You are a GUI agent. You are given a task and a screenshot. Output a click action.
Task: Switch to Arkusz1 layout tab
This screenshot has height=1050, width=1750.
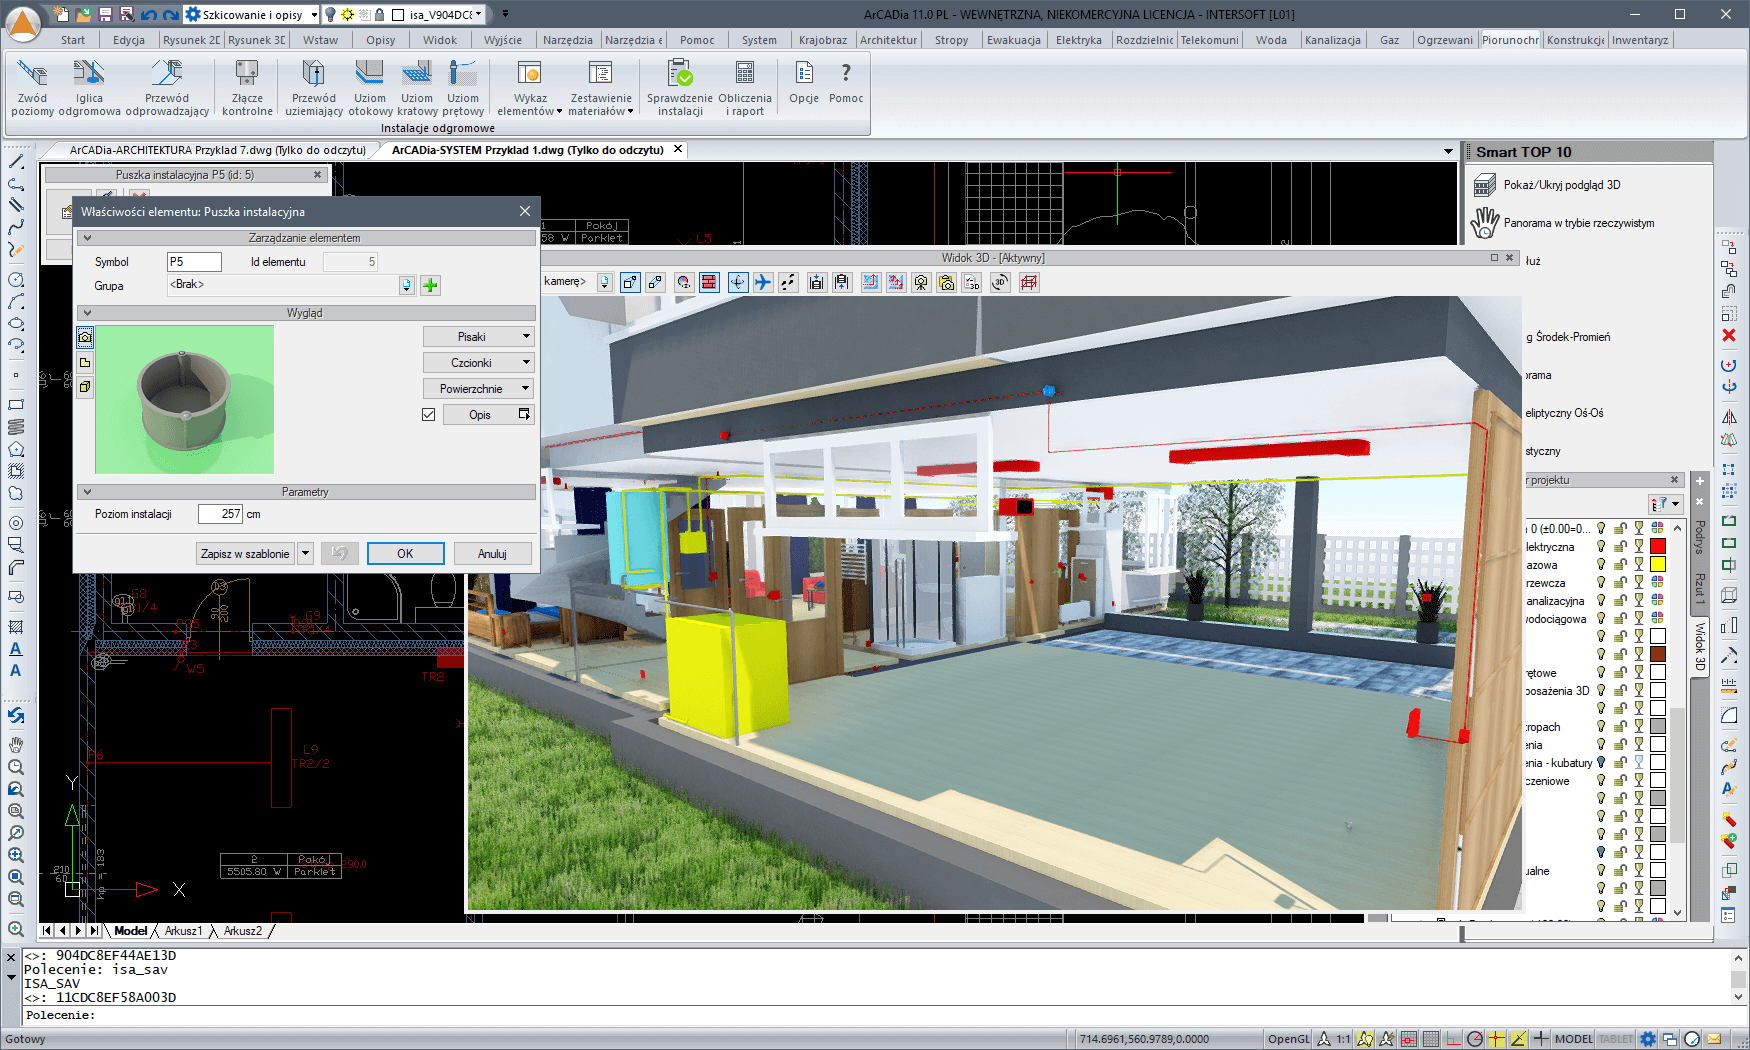click(183, 931)
